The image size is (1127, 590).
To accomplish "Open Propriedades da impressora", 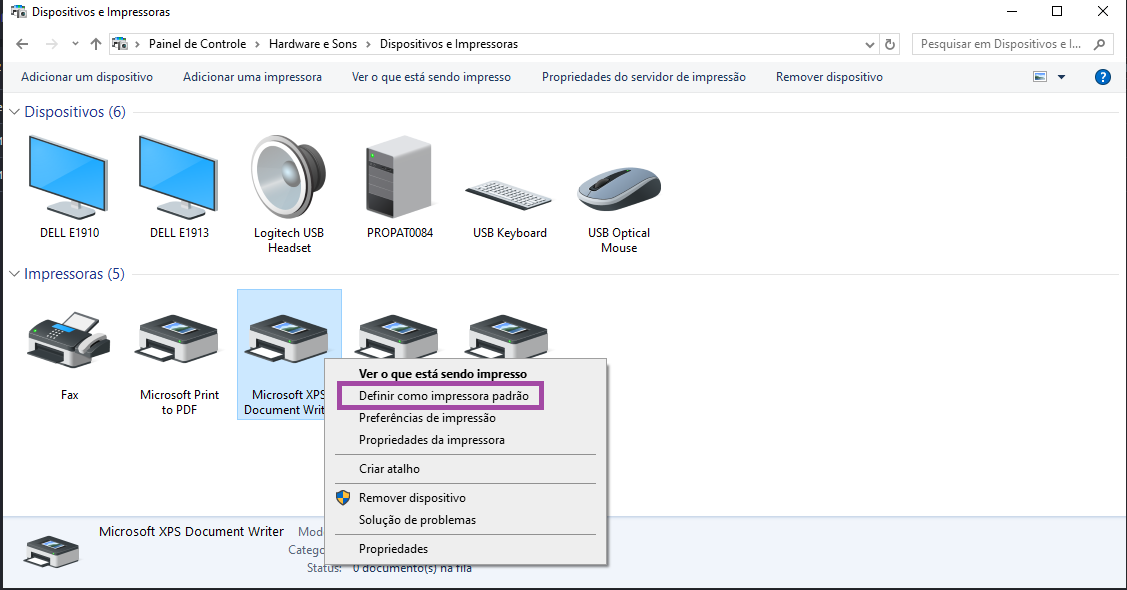I will click(x=431, y=440).
